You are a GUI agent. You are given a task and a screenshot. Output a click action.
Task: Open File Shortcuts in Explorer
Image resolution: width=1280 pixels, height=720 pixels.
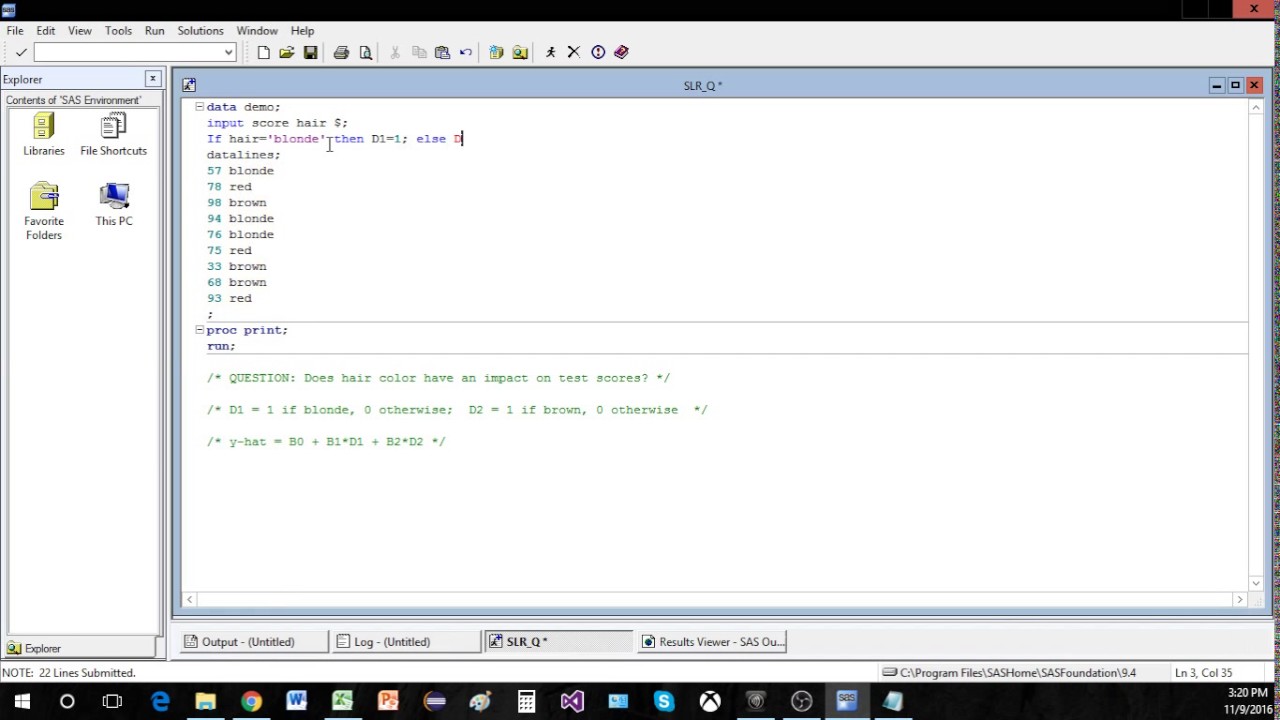coord(113,135)
